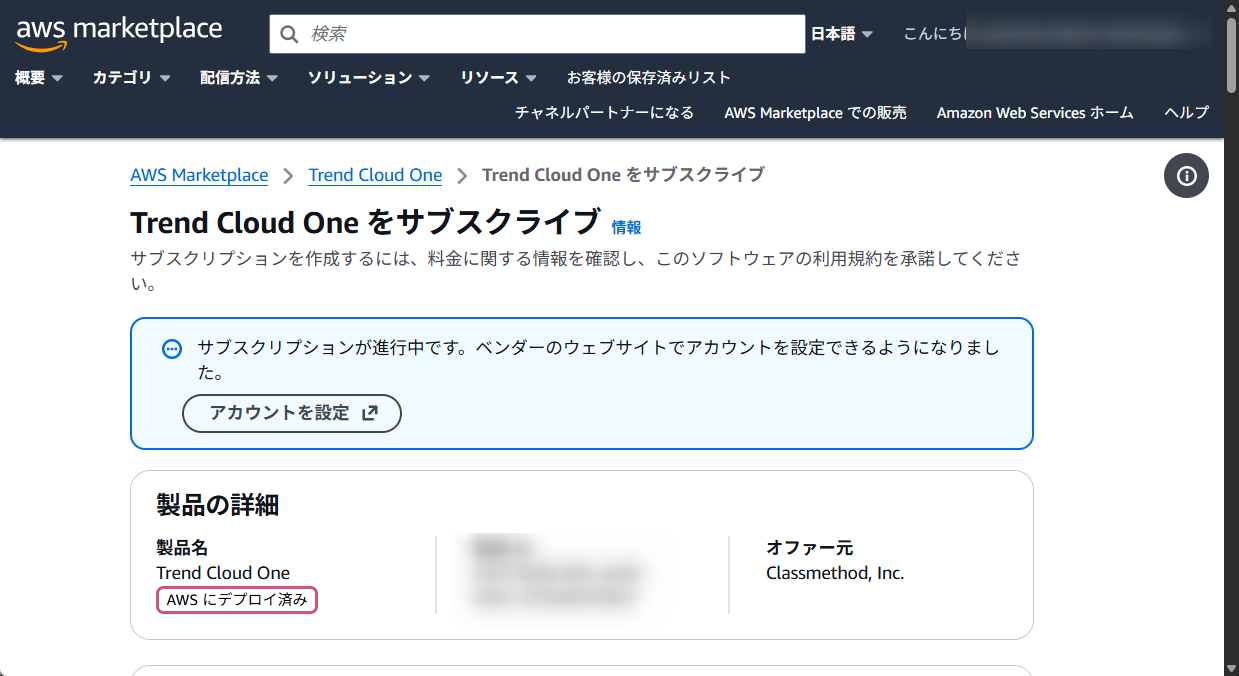Click the Trend Cloud One breadcrumb link
This screenshot has width=1239, height=676.
tap(375, 175)
